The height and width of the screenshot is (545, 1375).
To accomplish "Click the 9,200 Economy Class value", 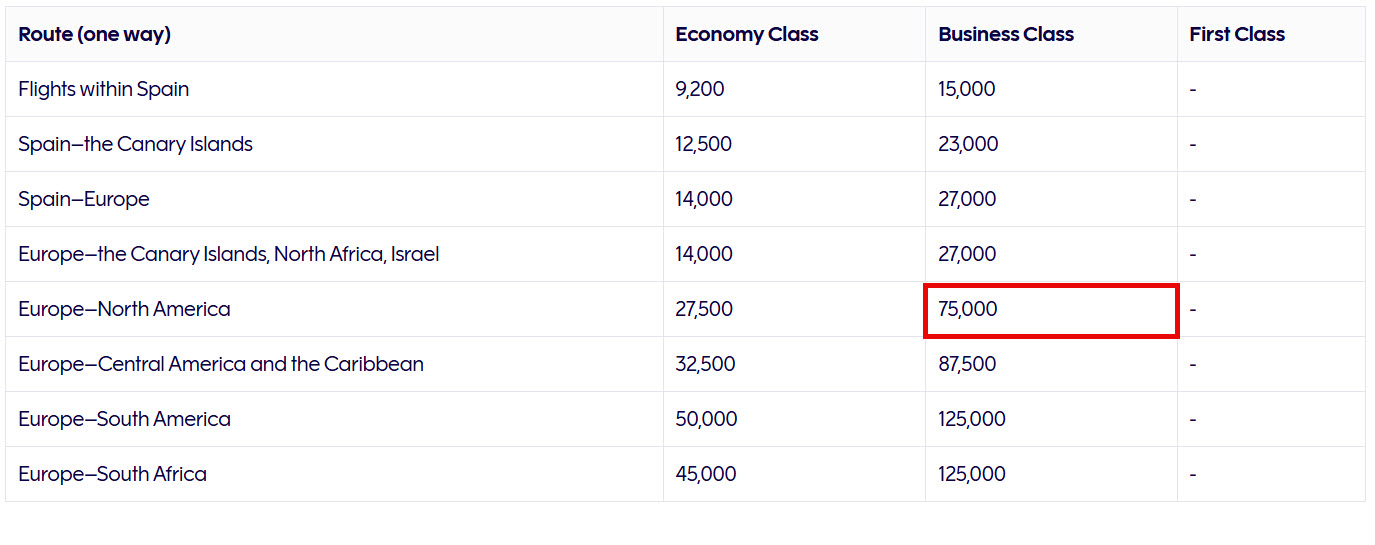I will pos(700,89).
